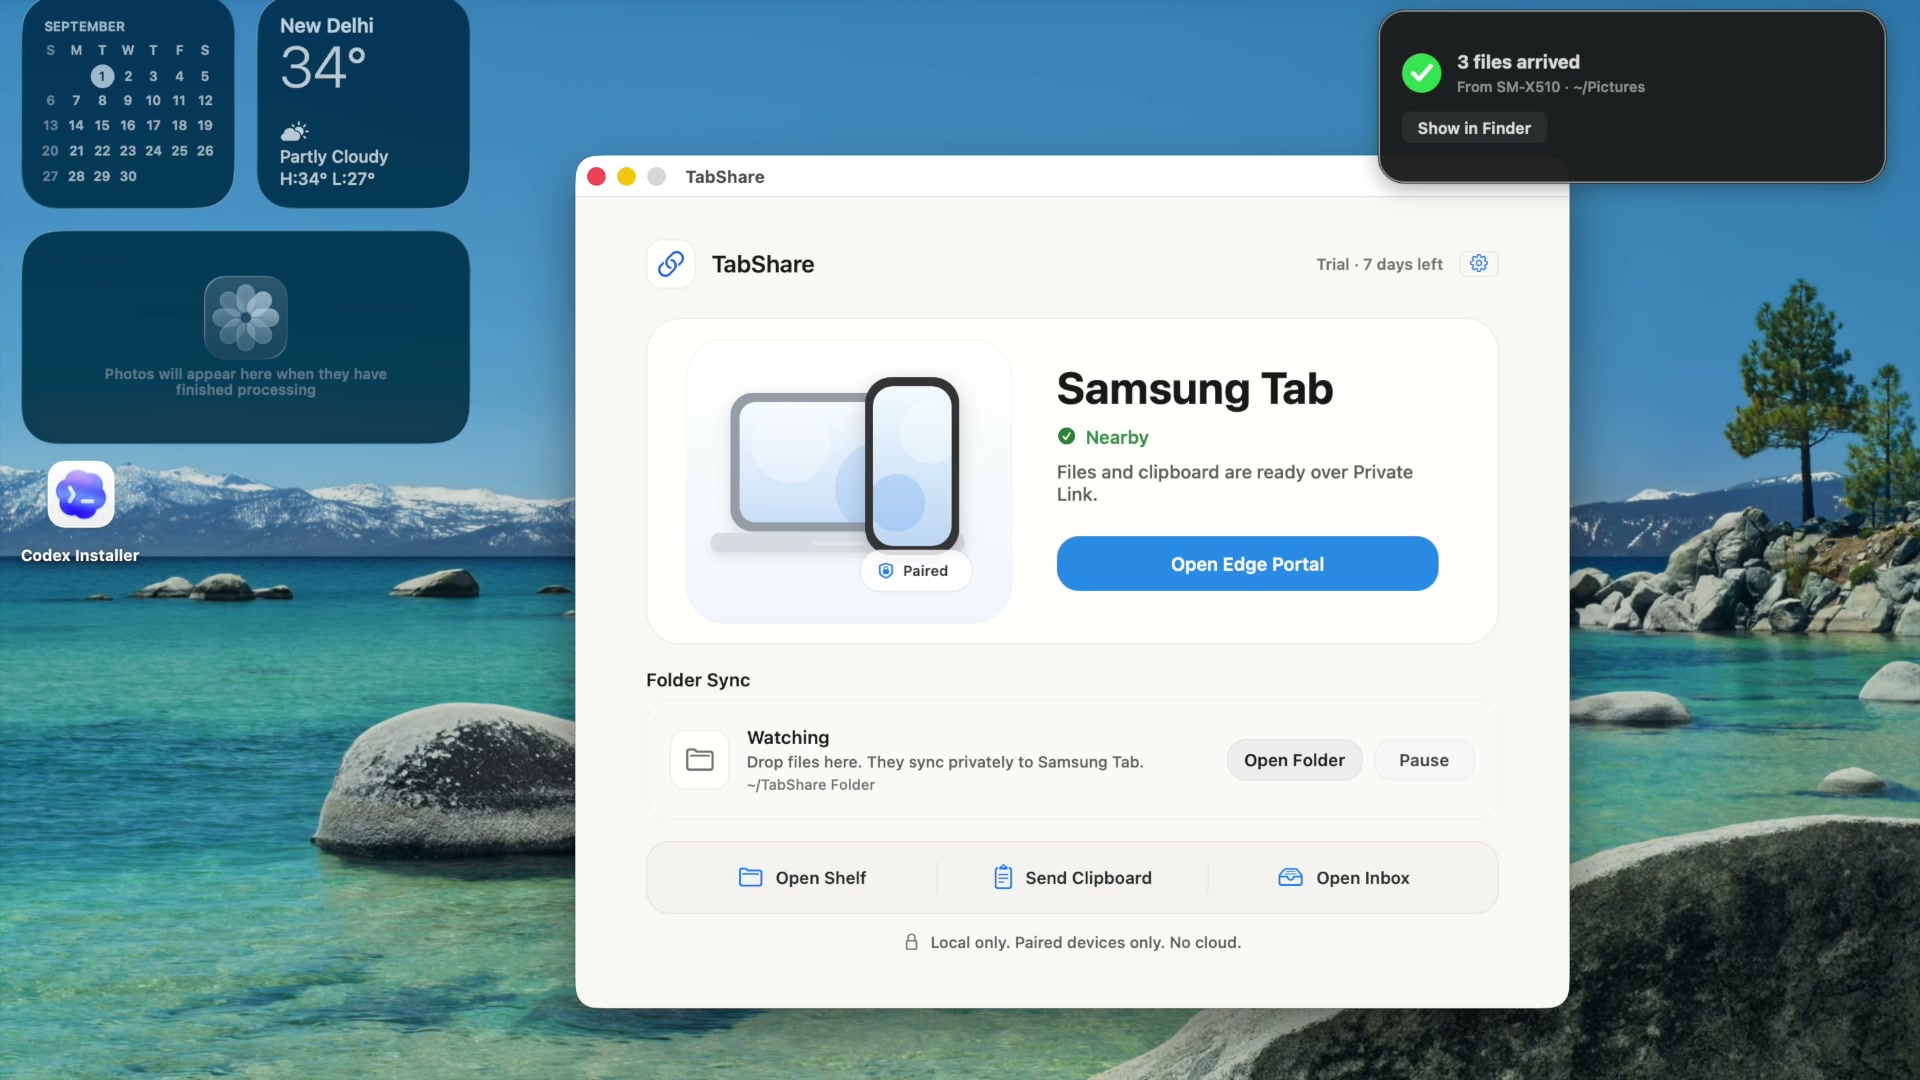The image size is (1920, 1080).
Task: Click 'From SM-X510 · ~/Pictures' text
Action: tap(1550, 87)
